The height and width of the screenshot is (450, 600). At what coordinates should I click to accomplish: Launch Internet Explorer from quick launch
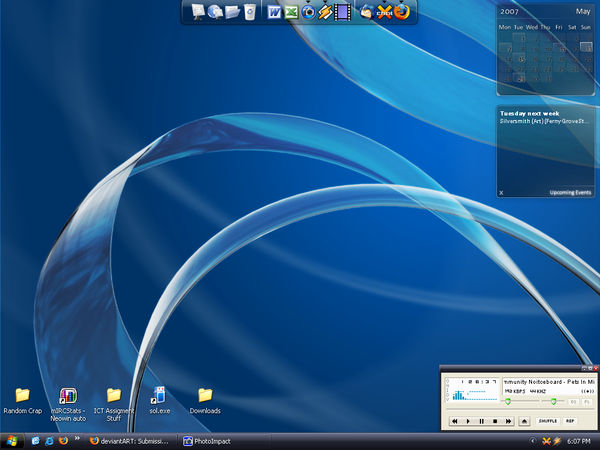(49, 441)
